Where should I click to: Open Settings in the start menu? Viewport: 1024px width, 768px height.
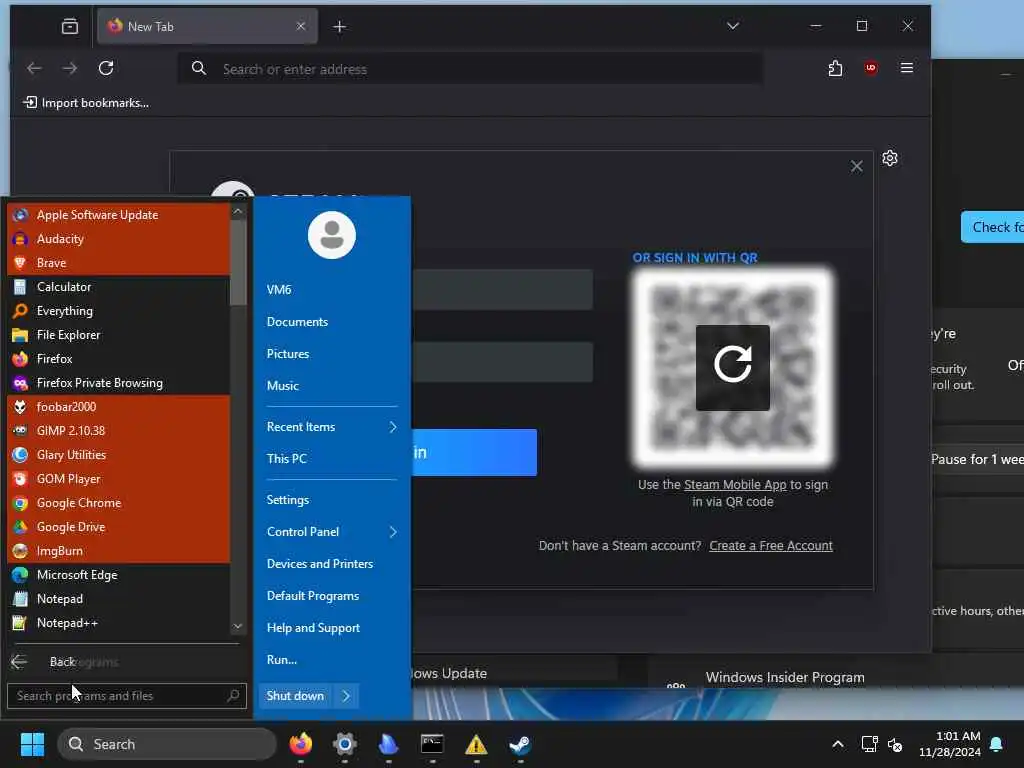(x=288, y=500)
